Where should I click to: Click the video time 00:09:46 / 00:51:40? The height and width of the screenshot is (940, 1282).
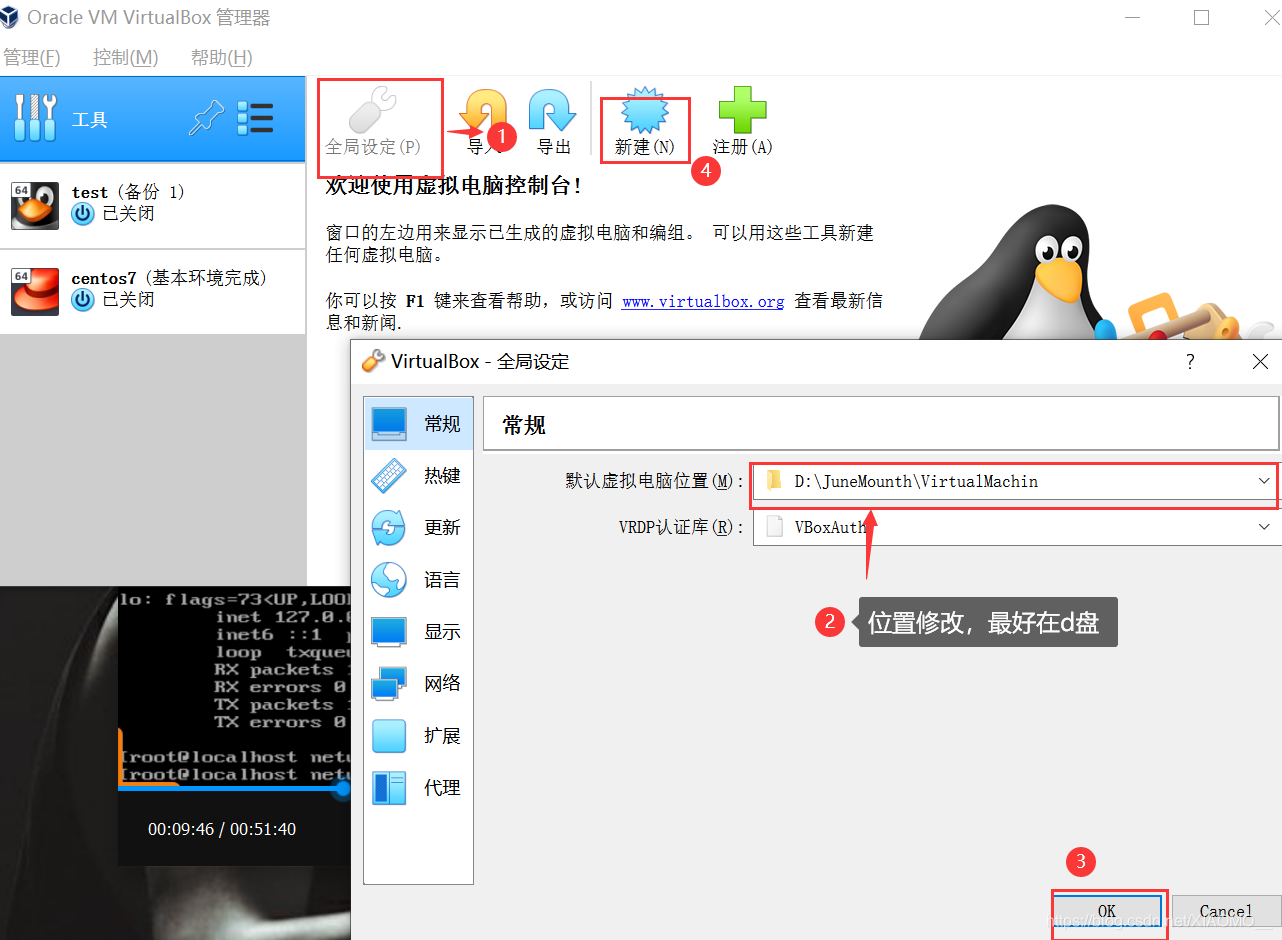(222, 829)
